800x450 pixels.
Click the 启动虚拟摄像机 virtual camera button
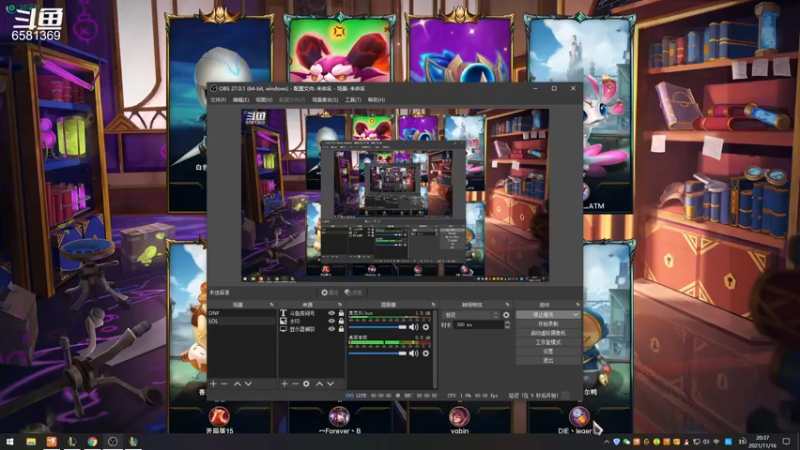click(x=548, y=333)
